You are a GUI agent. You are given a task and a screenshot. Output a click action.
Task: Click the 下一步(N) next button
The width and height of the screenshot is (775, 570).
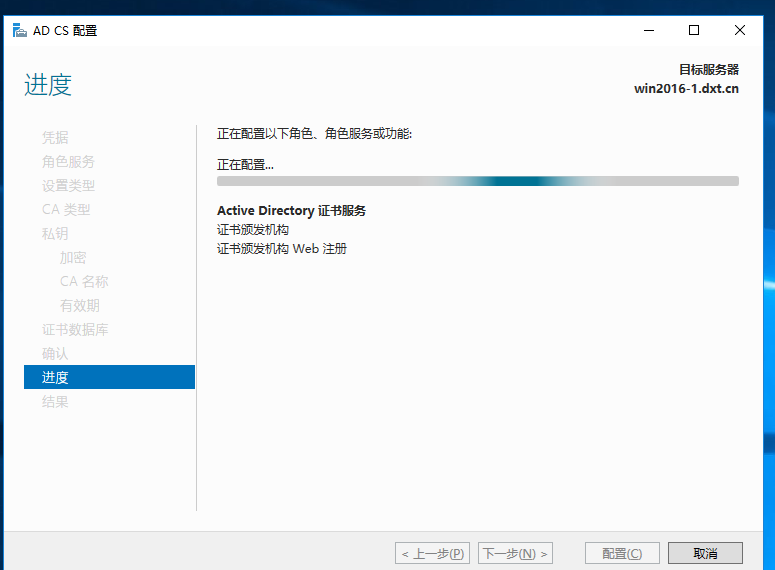(x=515, y=553)
